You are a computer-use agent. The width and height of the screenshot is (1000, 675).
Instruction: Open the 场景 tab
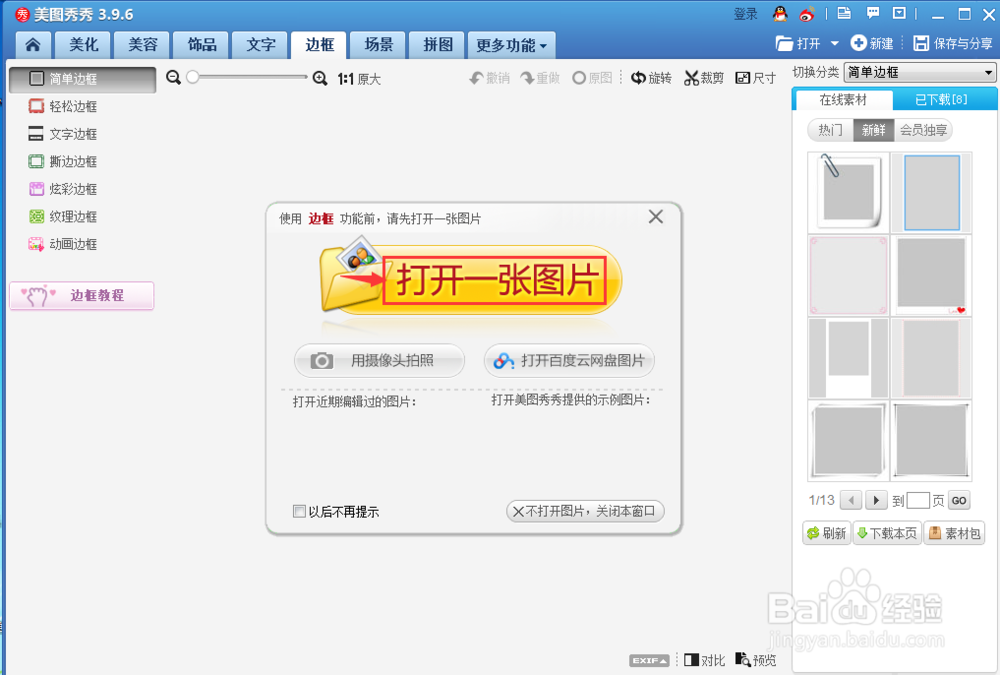click(x=379, y=45)
